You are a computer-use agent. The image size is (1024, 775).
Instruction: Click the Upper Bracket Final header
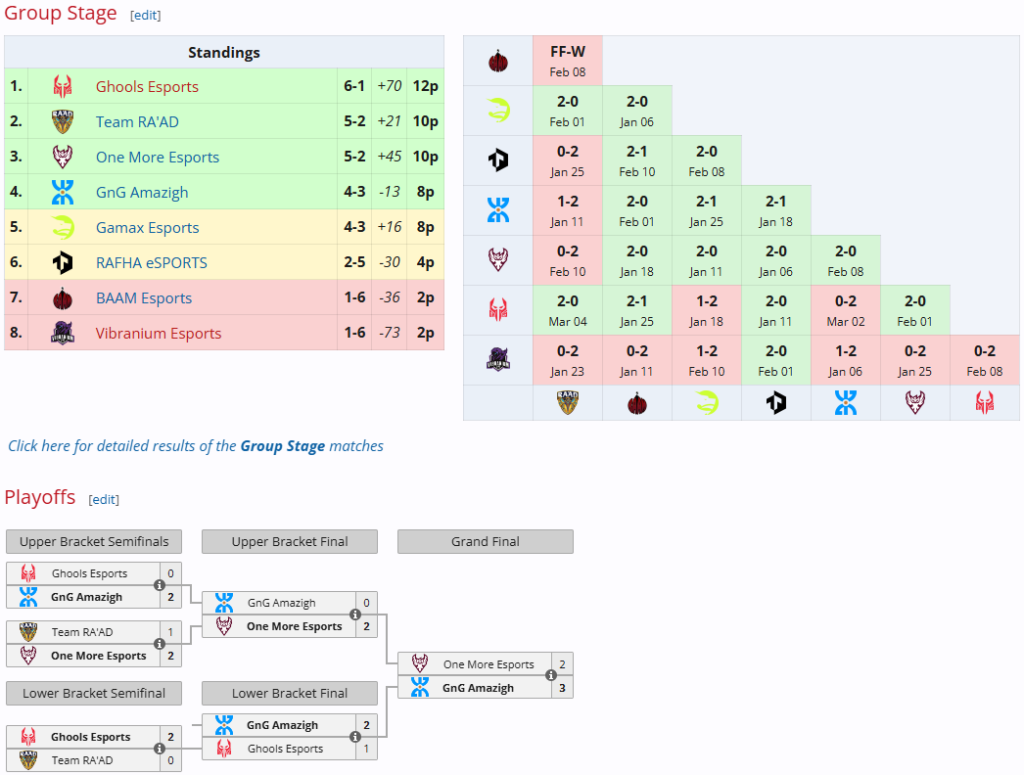289,542
